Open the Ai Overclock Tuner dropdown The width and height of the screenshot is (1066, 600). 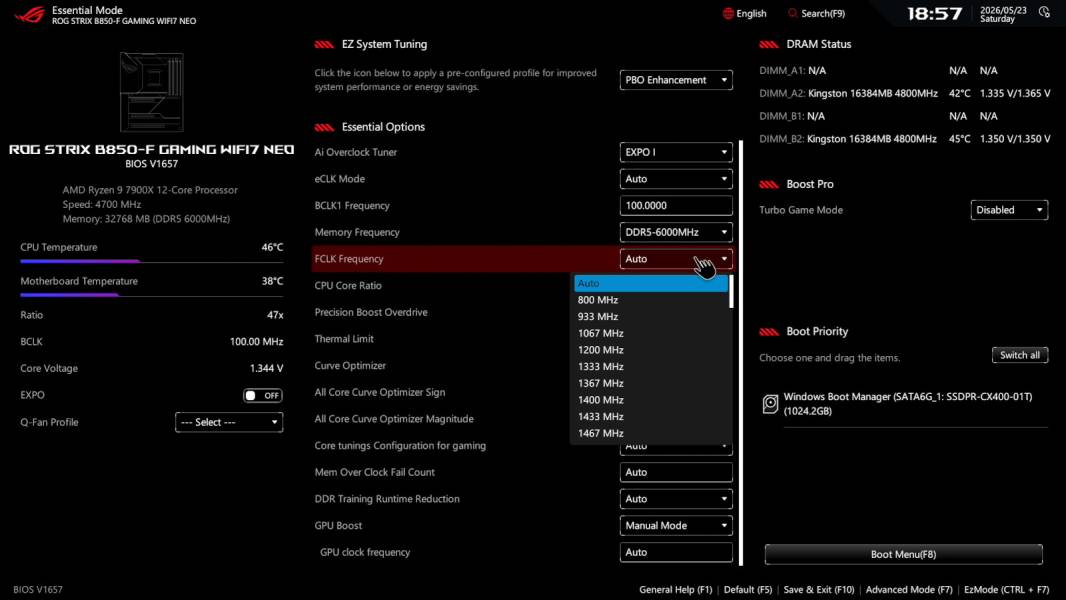click(x=676, y=152)
